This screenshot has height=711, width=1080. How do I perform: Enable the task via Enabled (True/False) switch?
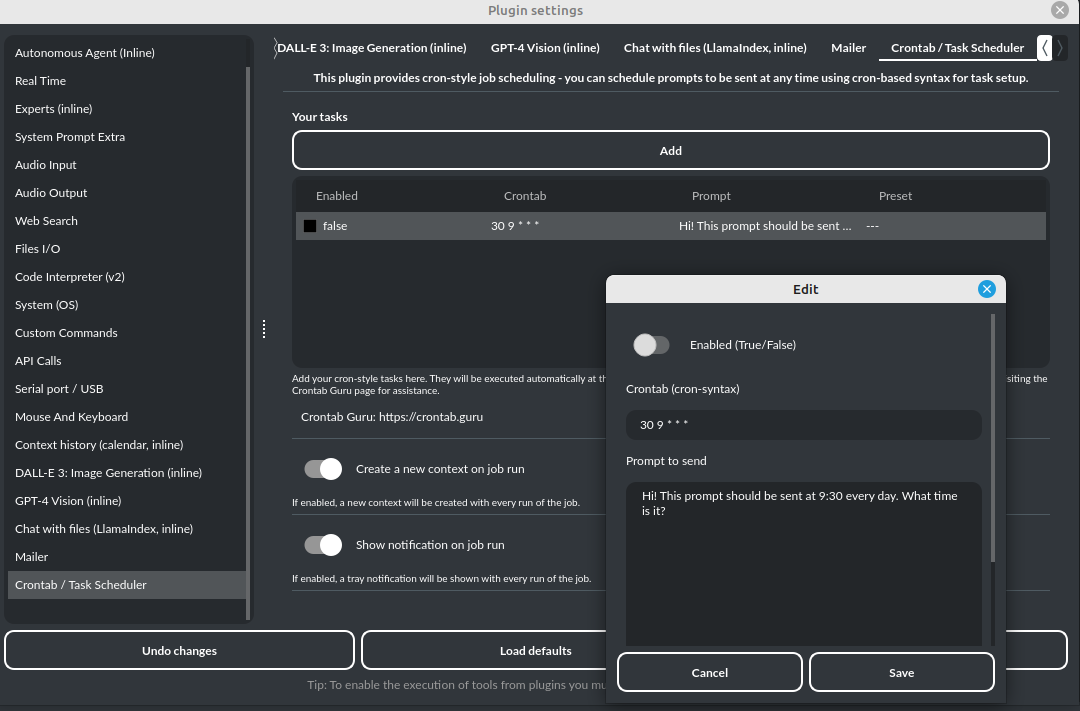point(651,343)
